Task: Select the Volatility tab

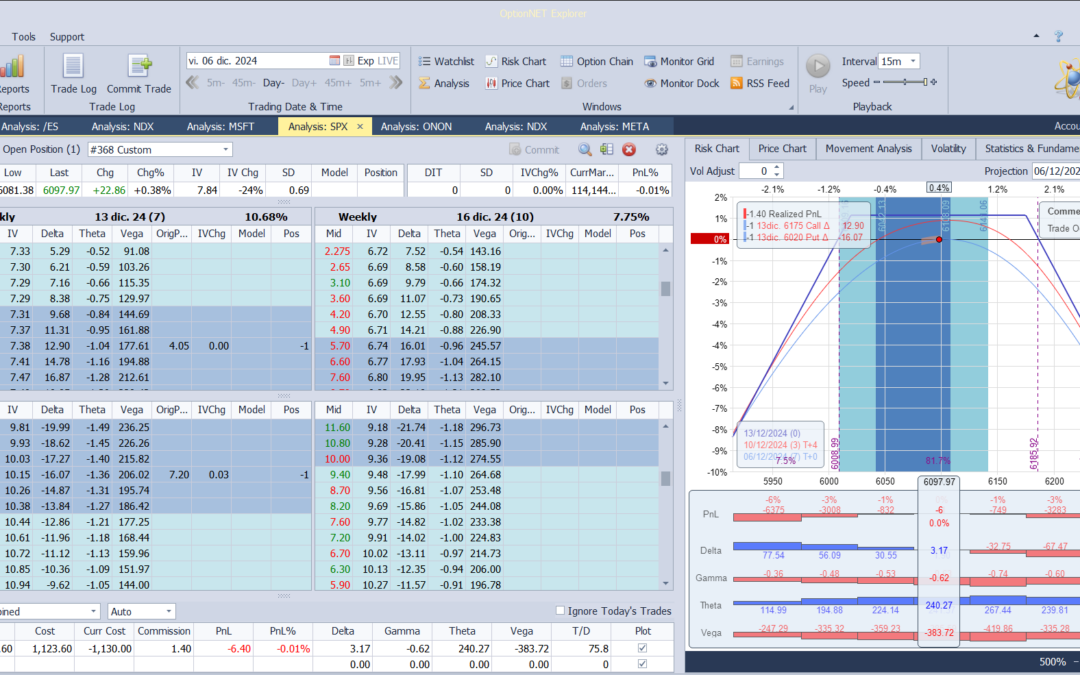Action: tap(948, 149)
